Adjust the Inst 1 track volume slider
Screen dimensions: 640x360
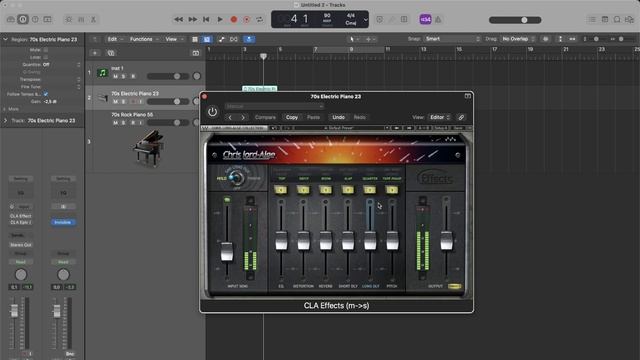[168, 76]
